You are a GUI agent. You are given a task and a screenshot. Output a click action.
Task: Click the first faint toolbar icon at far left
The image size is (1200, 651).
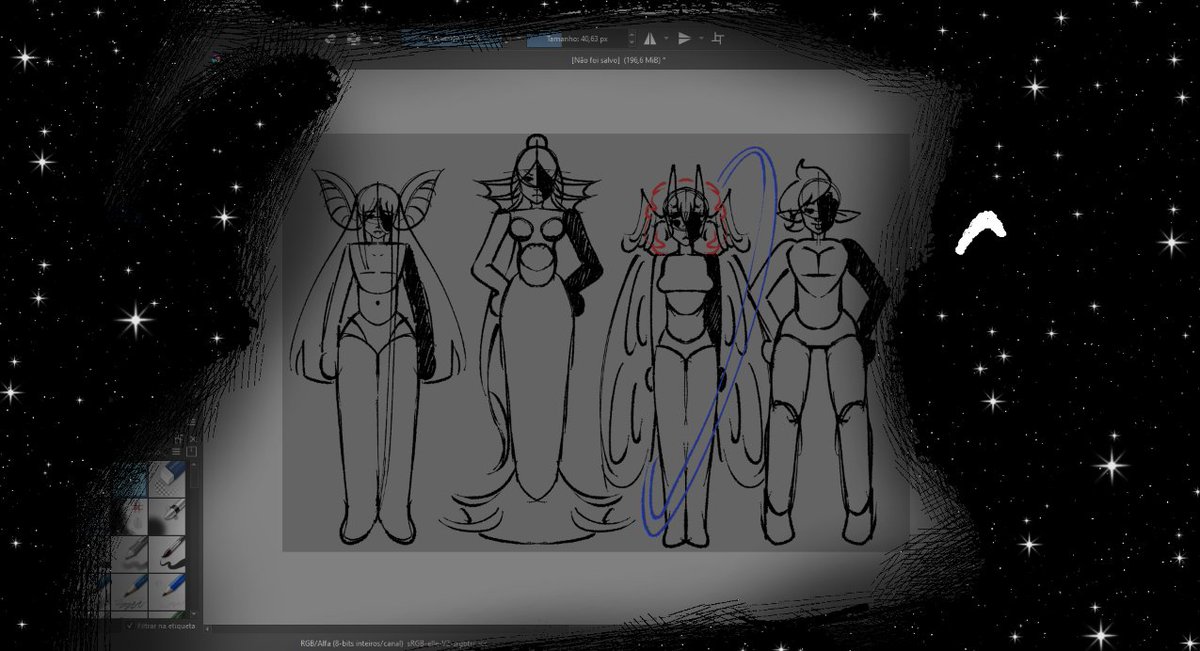(331, 39)
